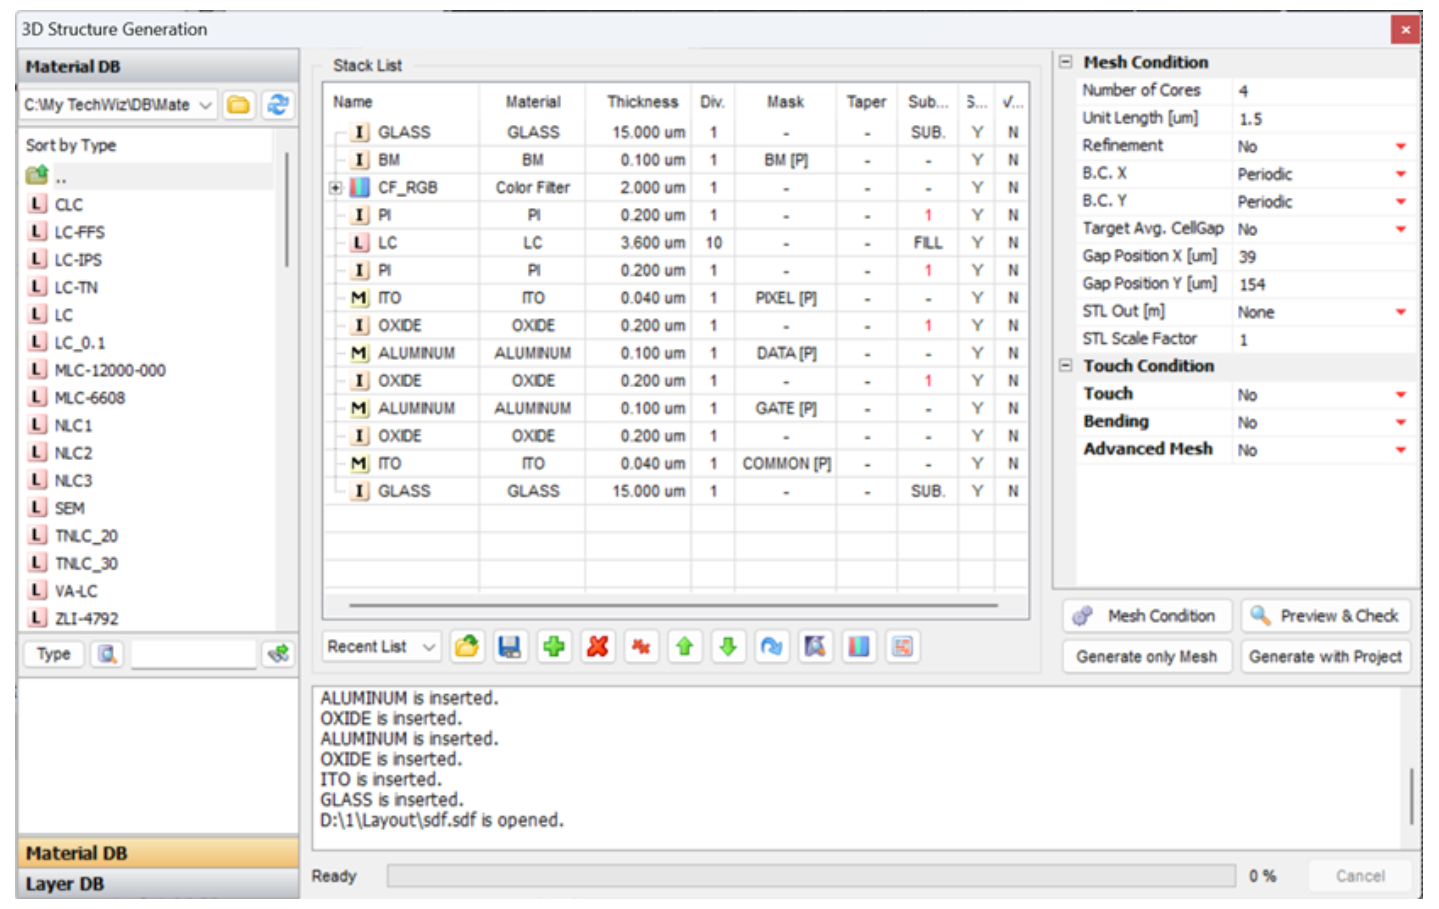
Task: Open the color filter RGB stripes icon
Action: pyautogui.click(x=859, y=647)
